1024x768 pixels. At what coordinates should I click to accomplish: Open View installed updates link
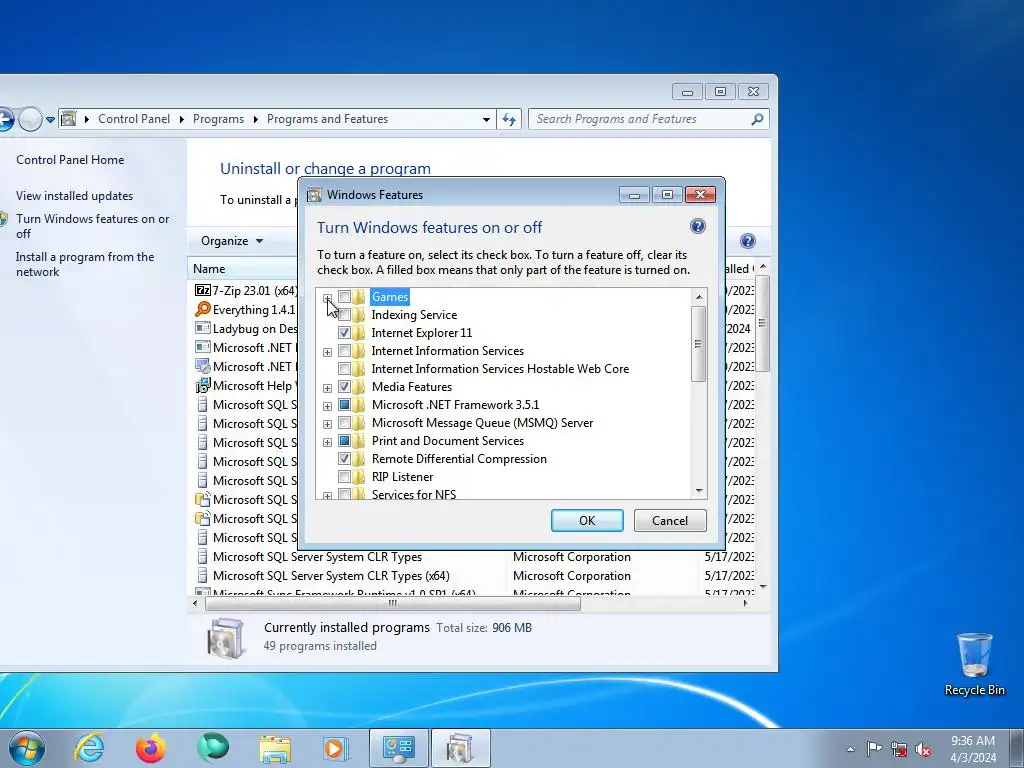[x=74, y=196]
